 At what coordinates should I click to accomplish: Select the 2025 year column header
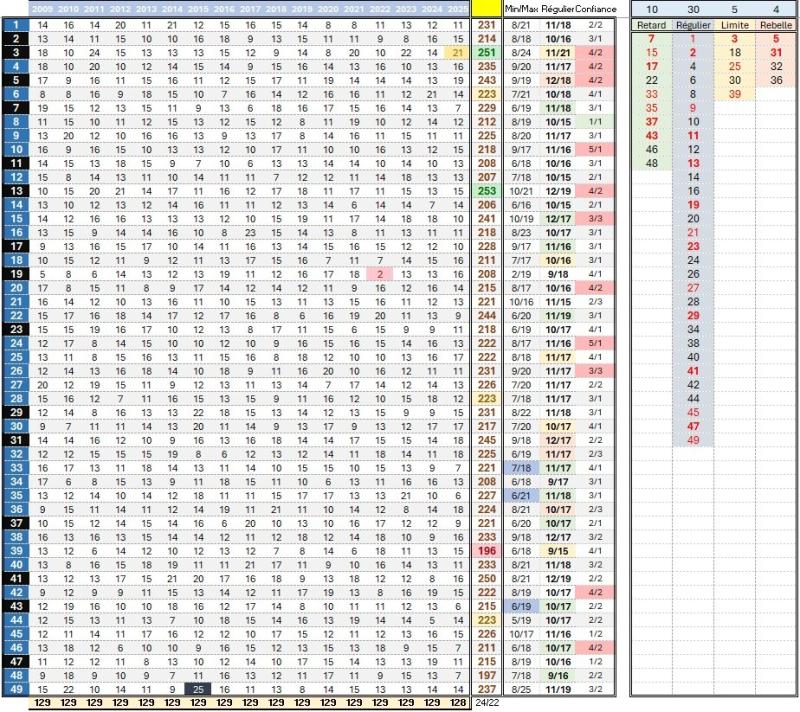[x=458, y=8]
